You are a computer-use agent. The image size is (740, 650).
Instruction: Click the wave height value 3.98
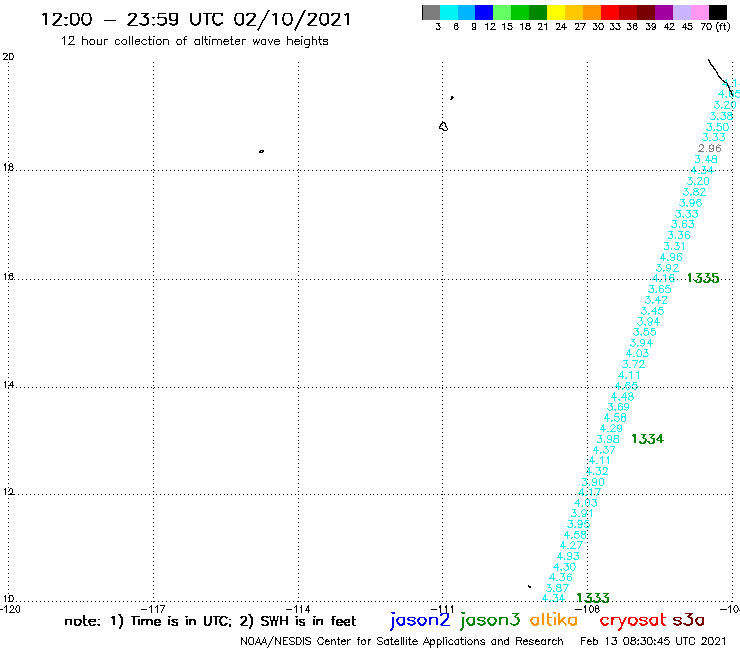608,439
